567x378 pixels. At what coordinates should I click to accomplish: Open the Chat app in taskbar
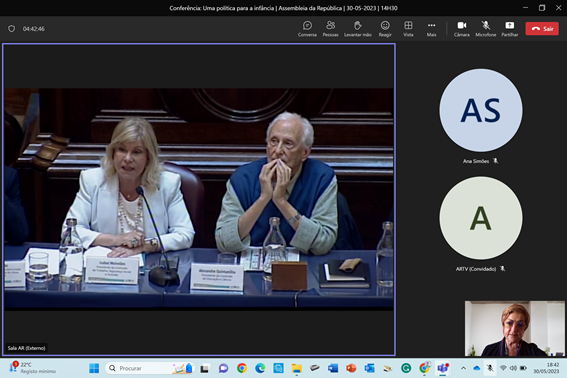[223, 368]
